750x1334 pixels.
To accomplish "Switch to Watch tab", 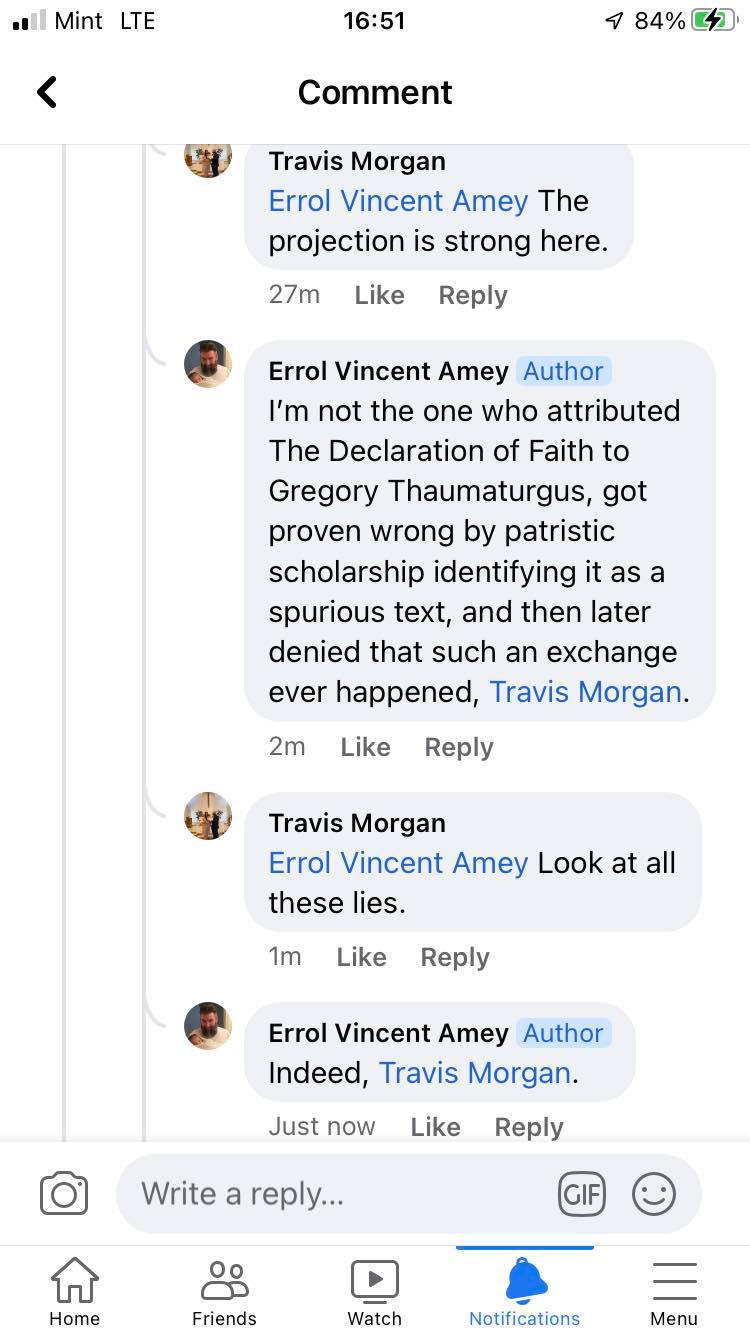I will [x=374, y=1290].
